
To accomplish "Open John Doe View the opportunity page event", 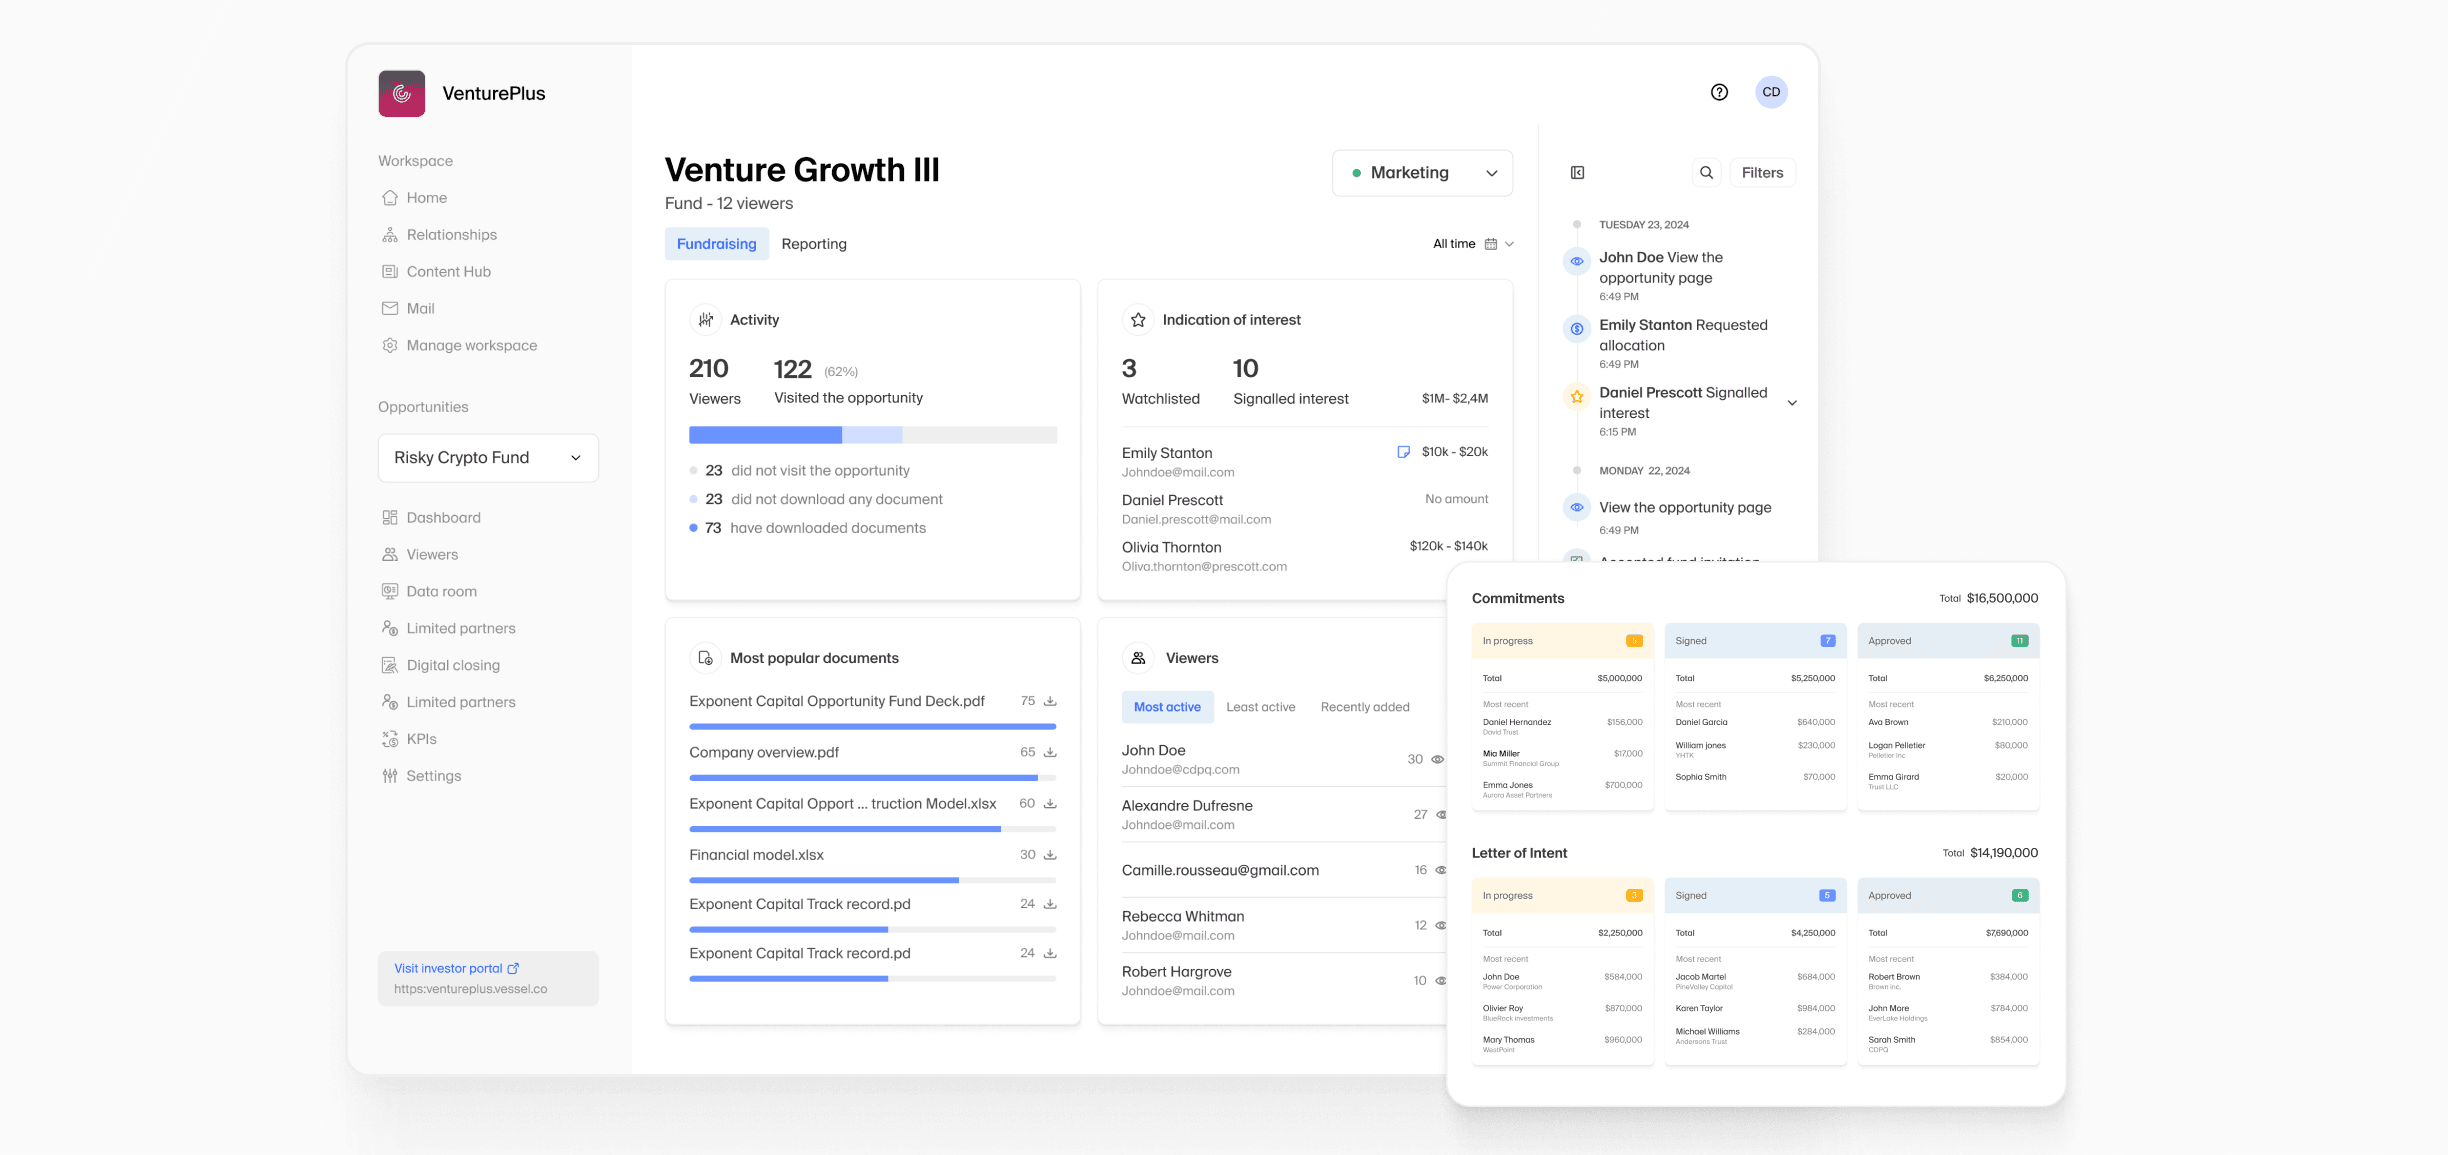I will [1680, 275].
